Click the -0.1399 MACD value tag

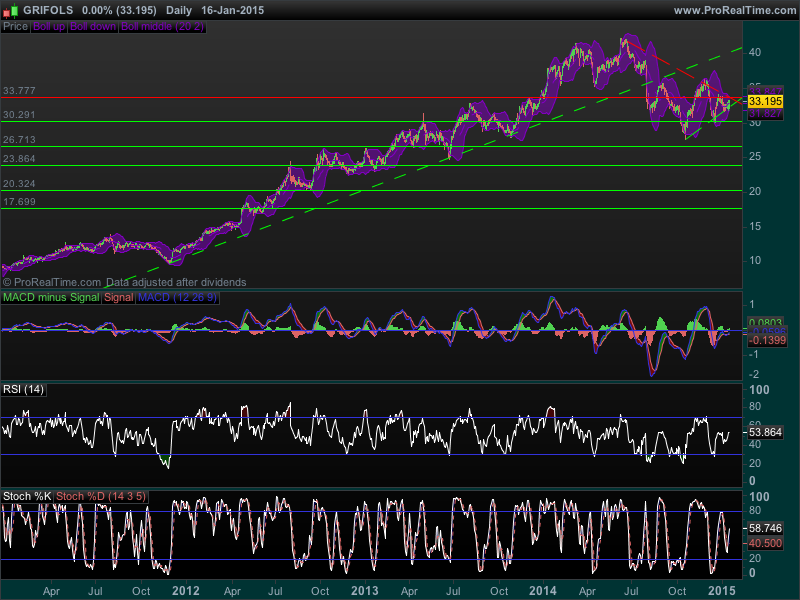tap(767, 341)
